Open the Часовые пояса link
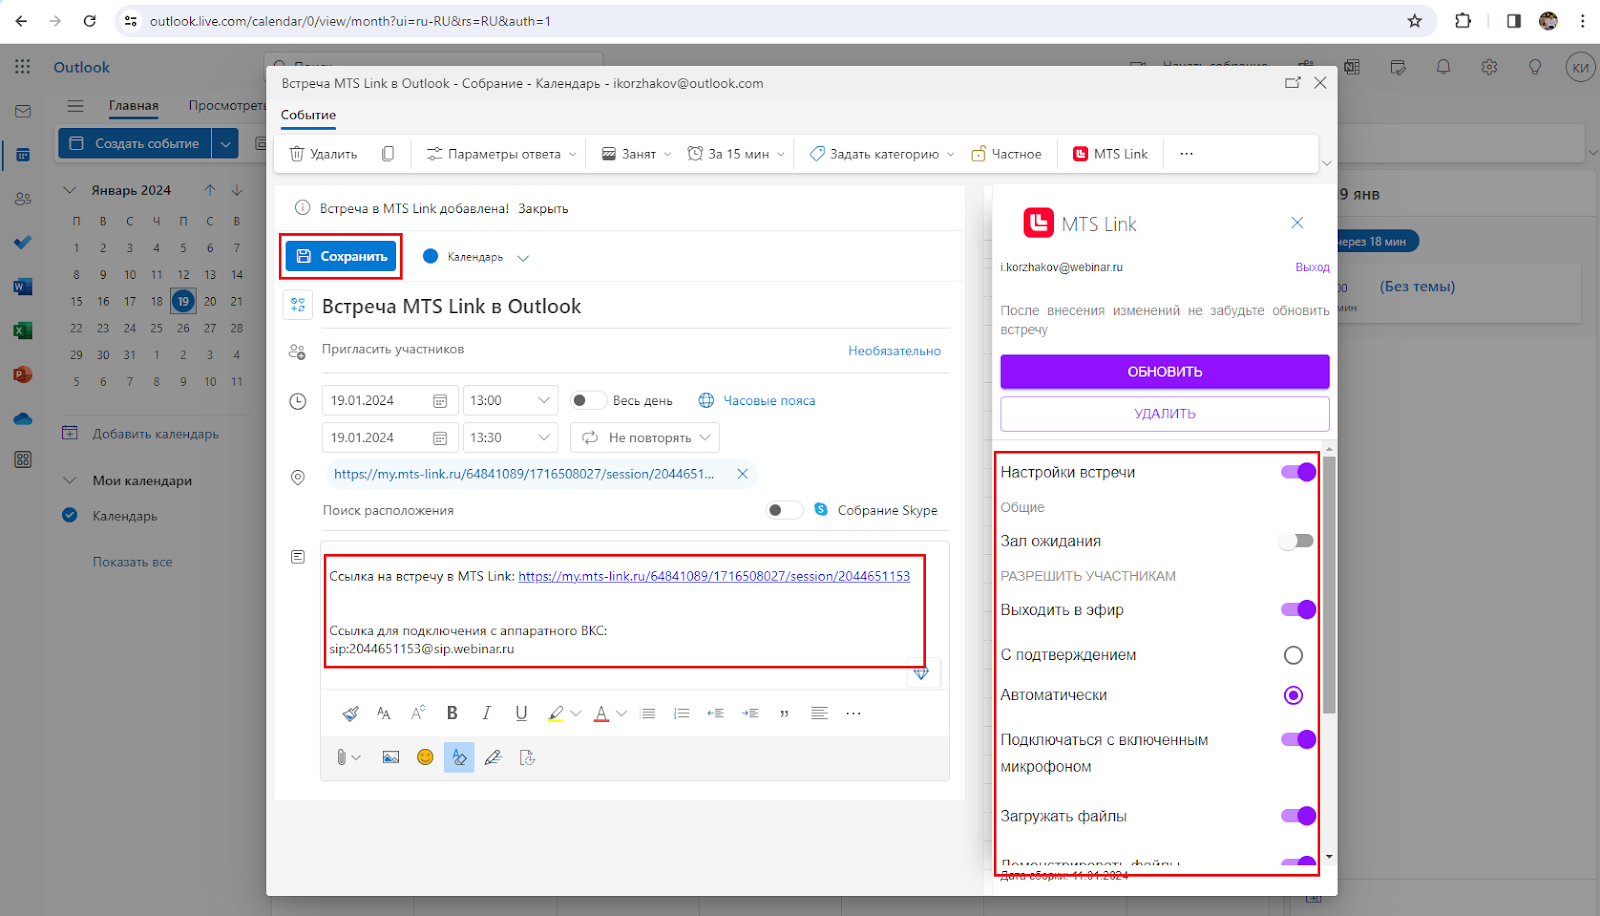This screenshot has height=916, width=1600. click(x=758, y=400)
